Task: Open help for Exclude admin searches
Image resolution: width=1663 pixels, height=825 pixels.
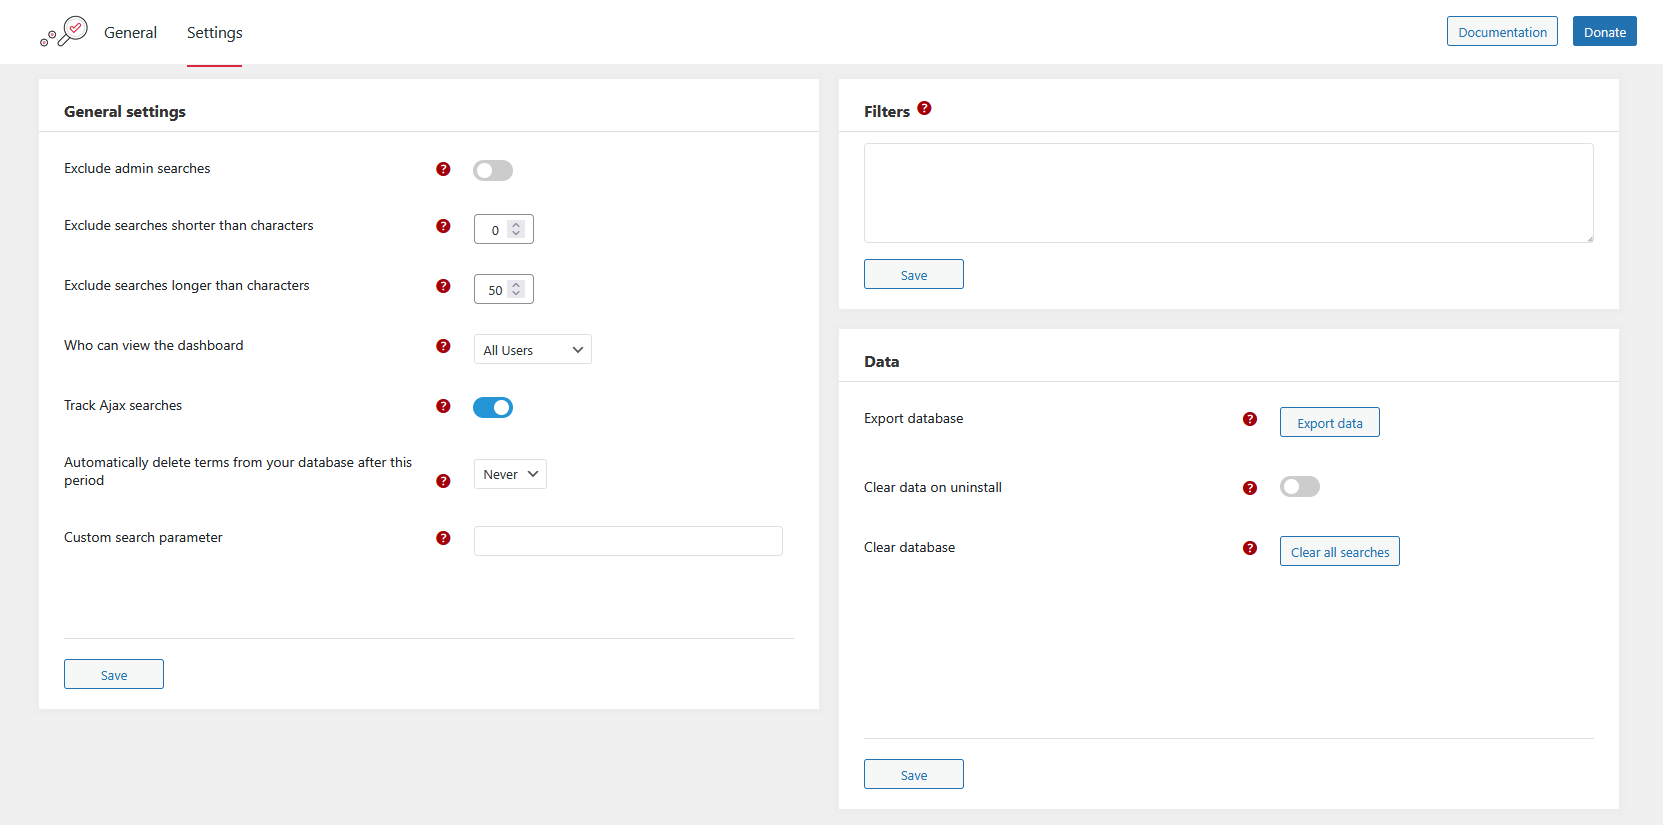Action: (x=443, y=169)
